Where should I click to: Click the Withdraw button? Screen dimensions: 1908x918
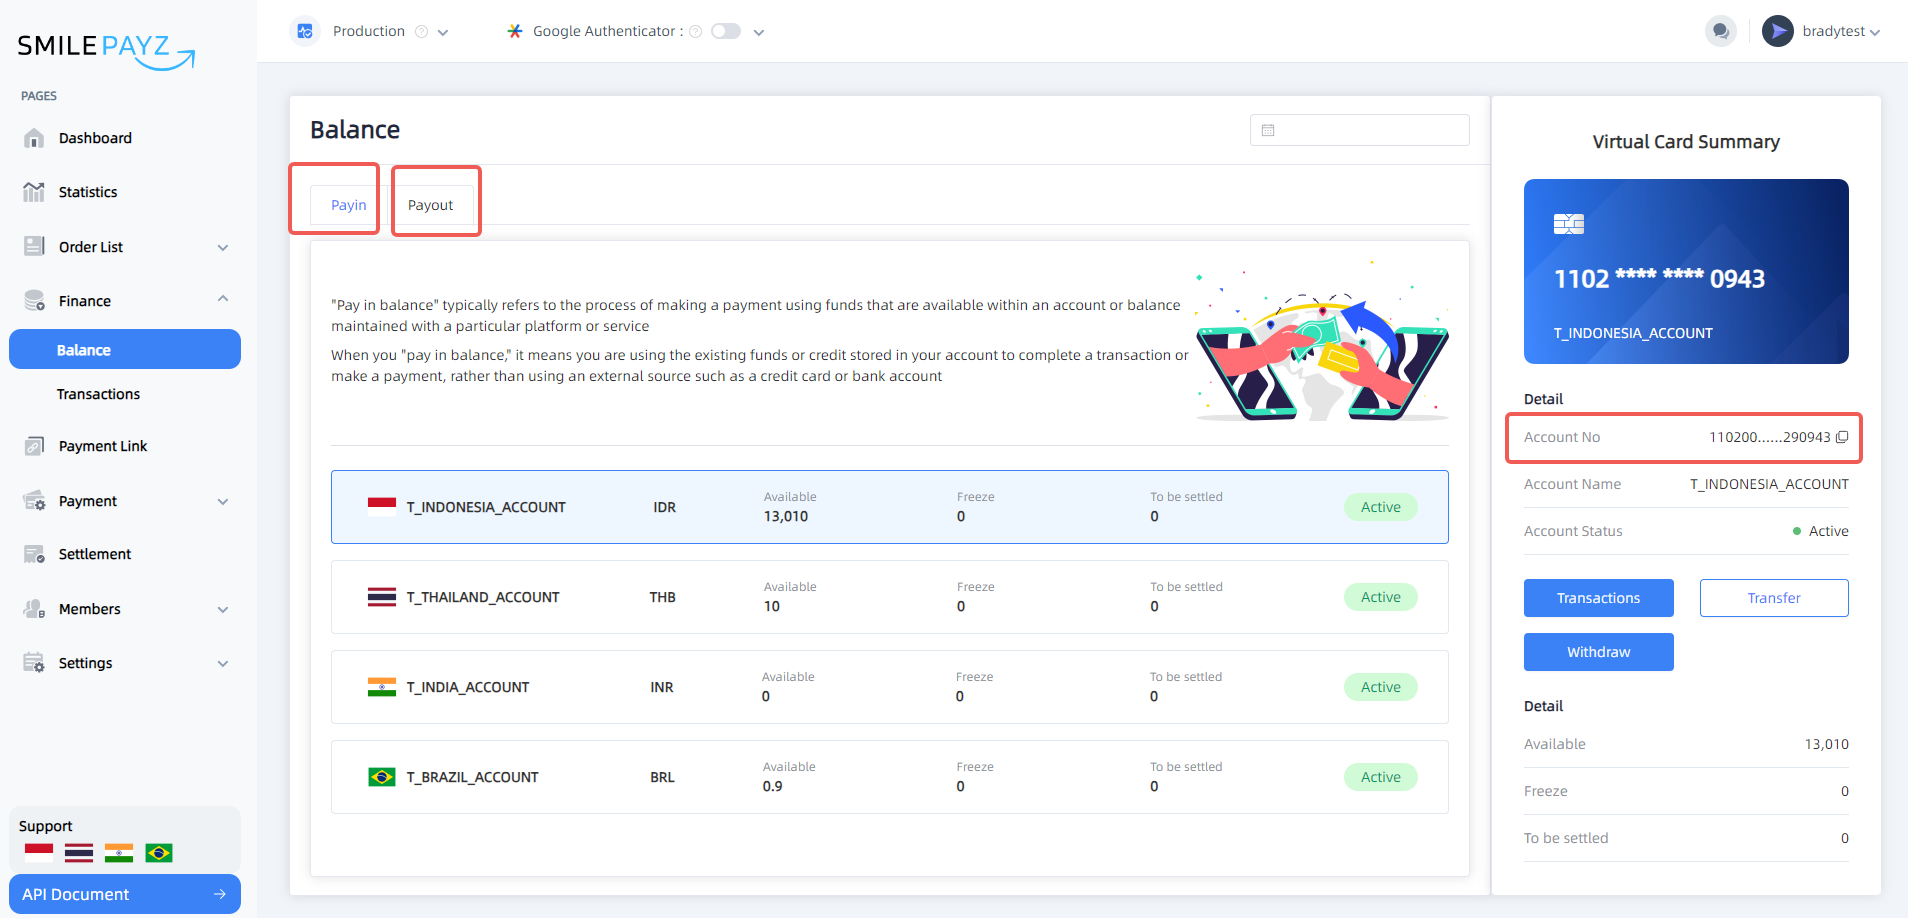[1598, 652]
